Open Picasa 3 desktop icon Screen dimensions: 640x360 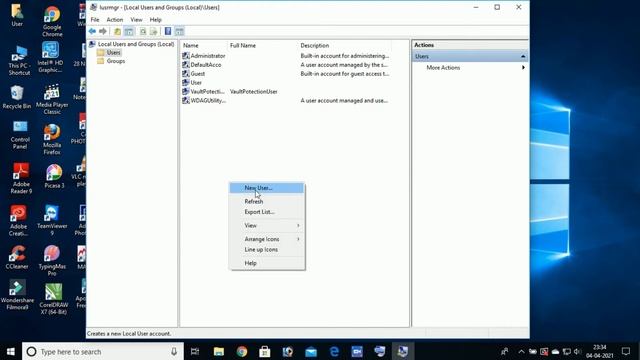[54, 176]
